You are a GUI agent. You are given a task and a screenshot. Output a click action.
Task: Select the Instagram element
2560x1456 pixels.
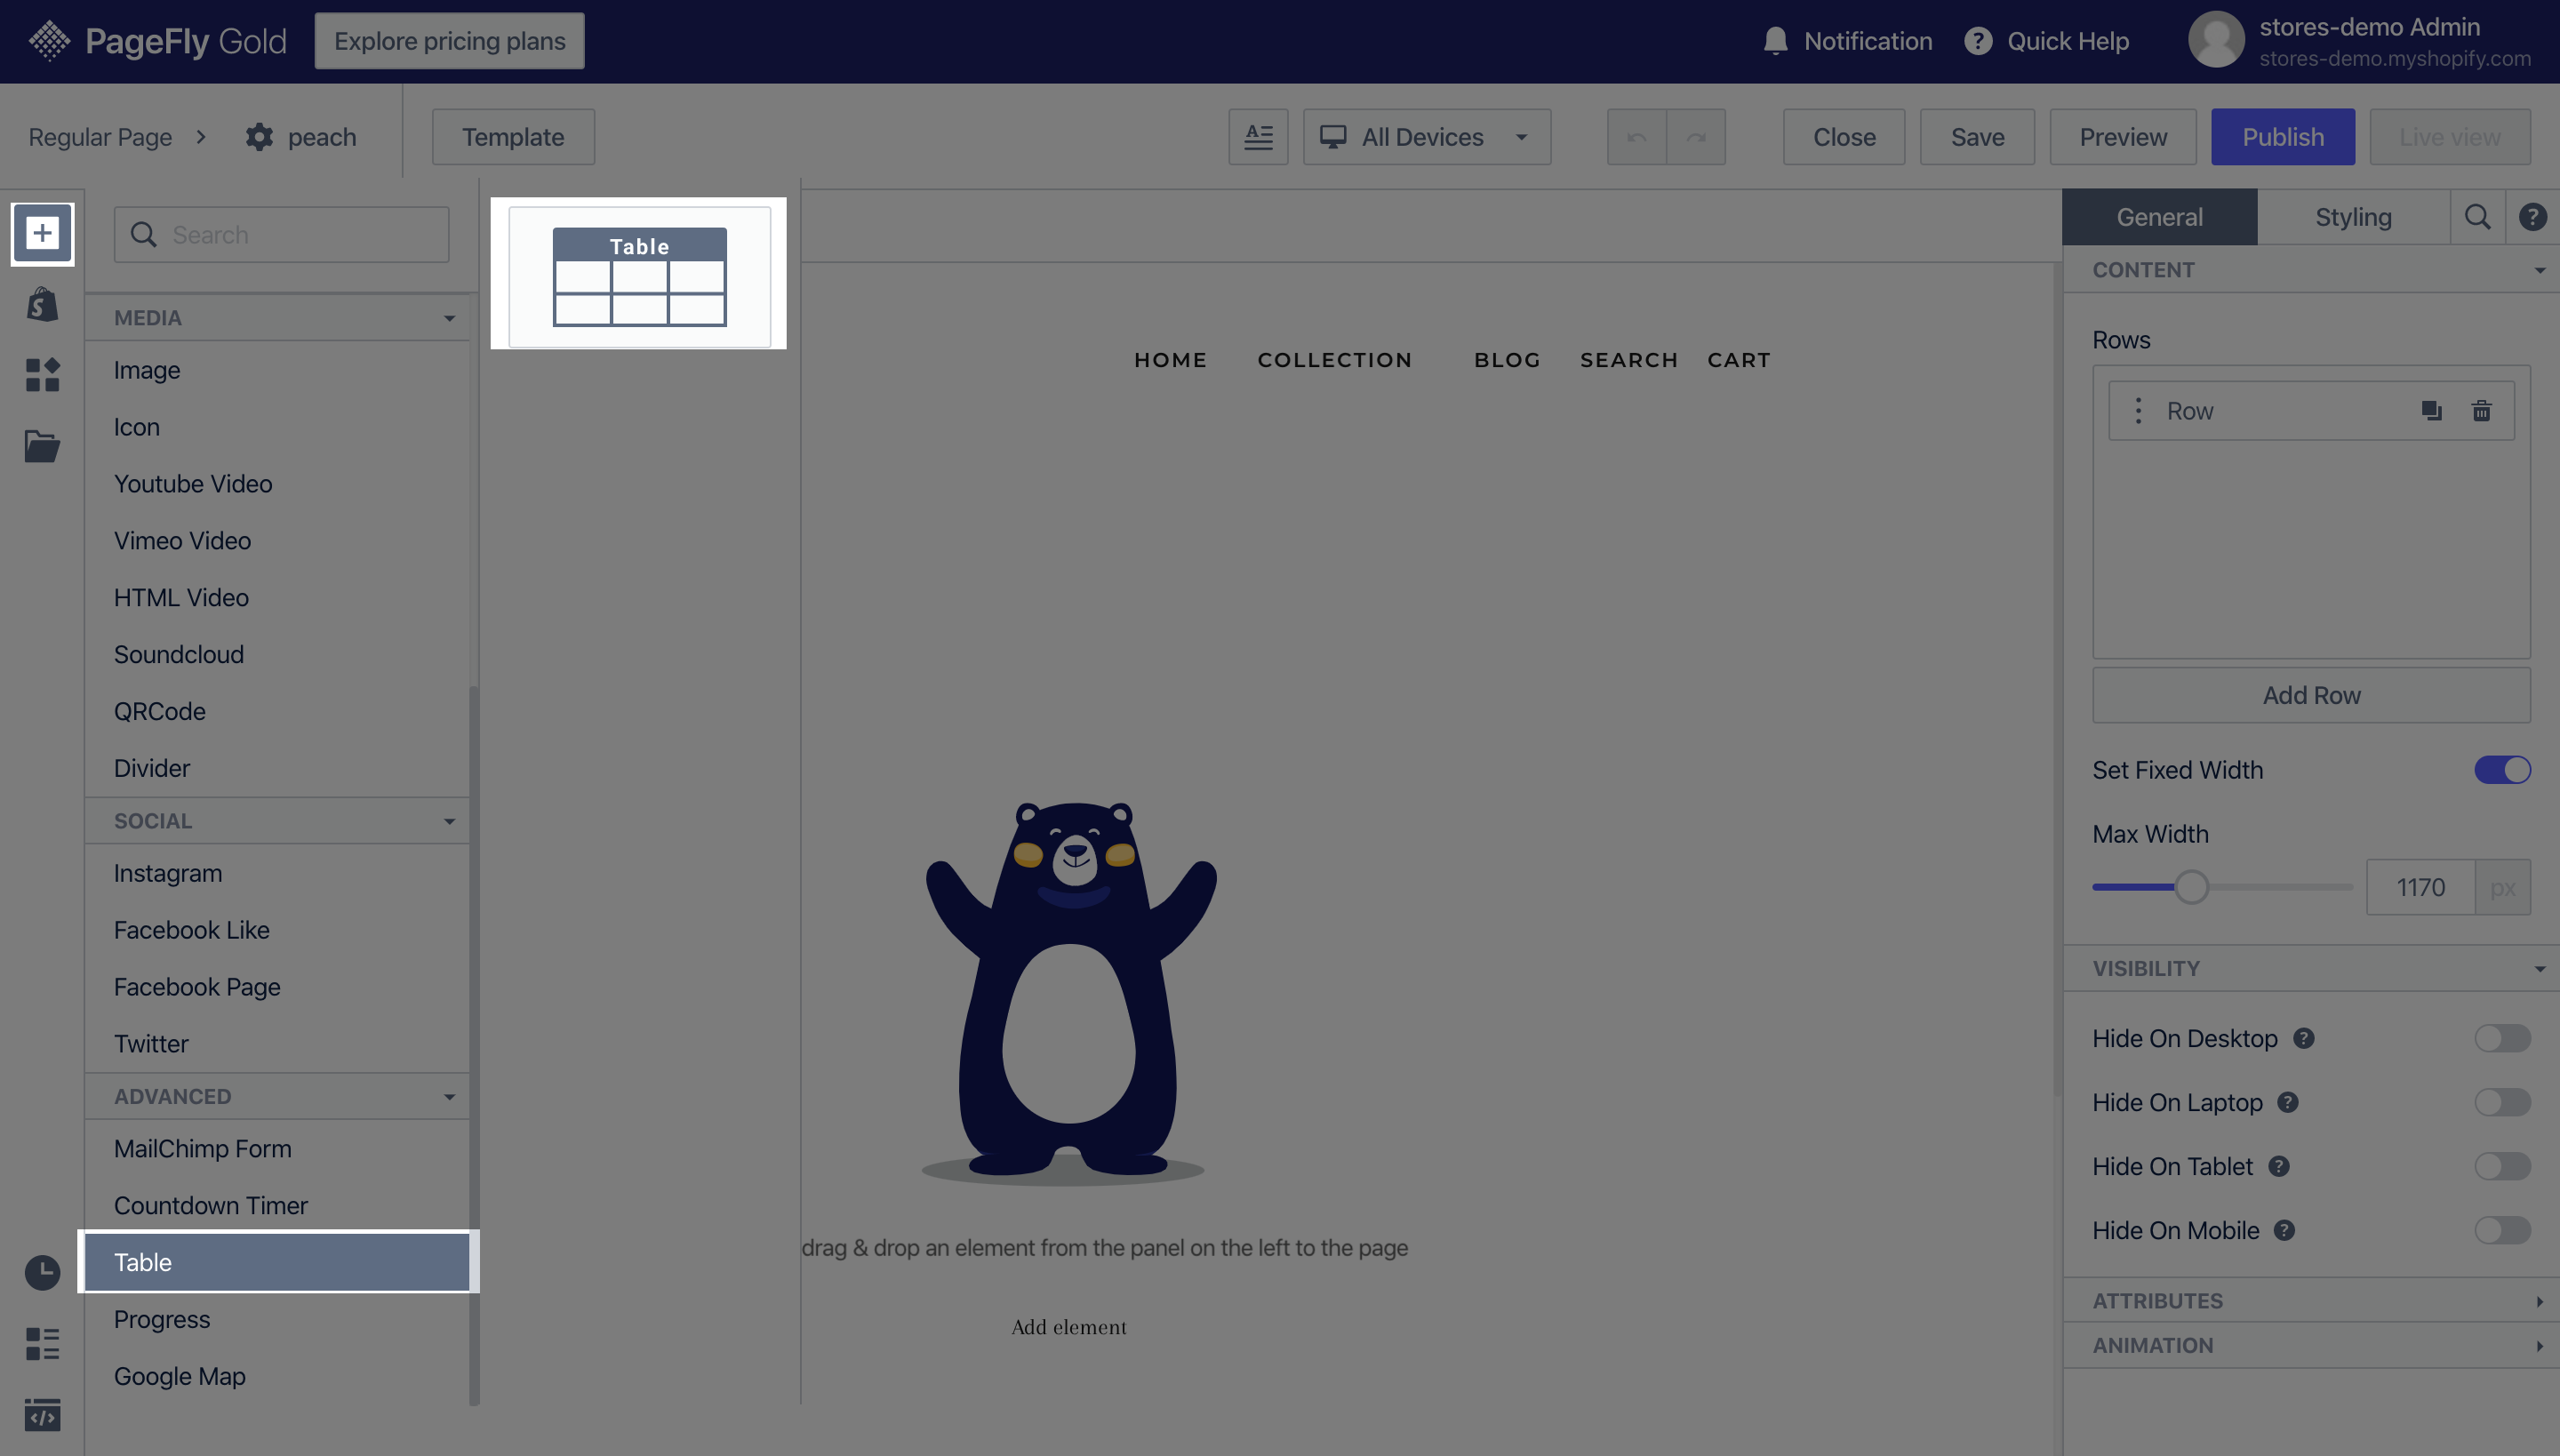tap(277, 874)
